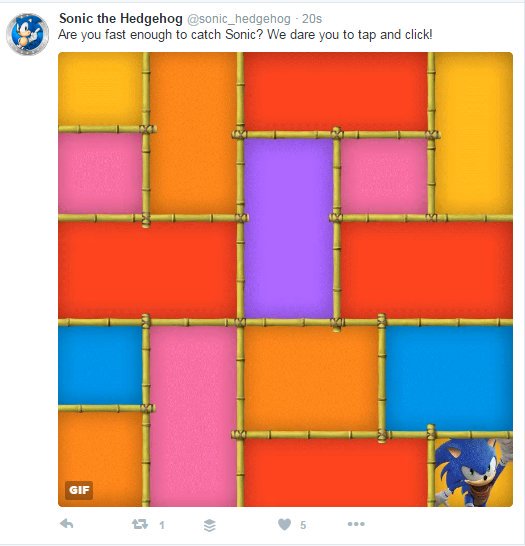Open the 20s tweet timestamp

(312, 19)
